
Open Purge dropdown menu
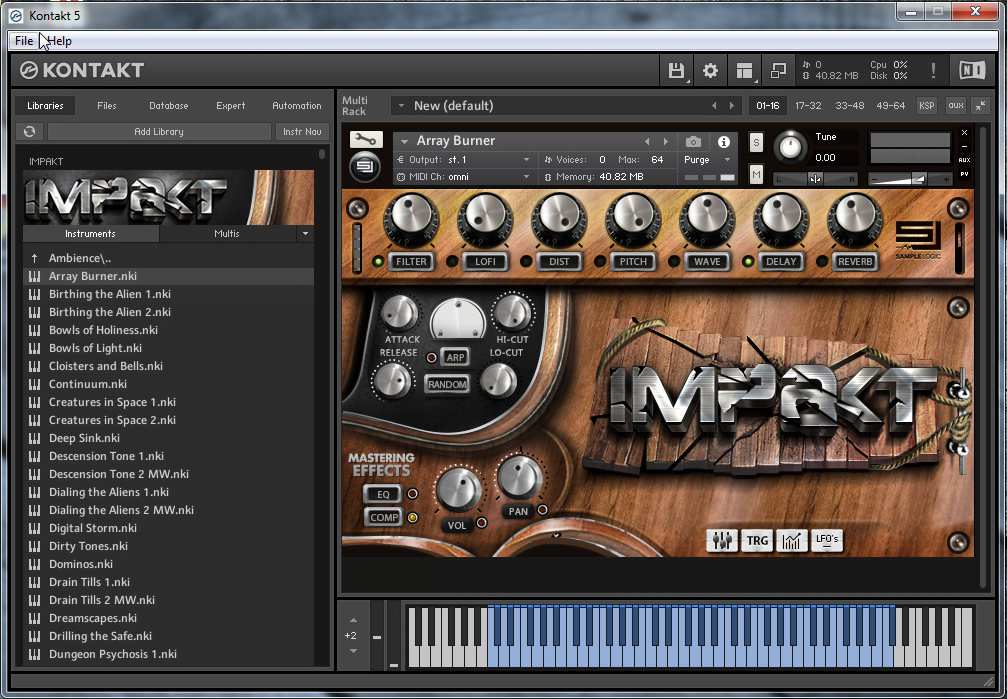pyautogui.click(x=708, y=159)
